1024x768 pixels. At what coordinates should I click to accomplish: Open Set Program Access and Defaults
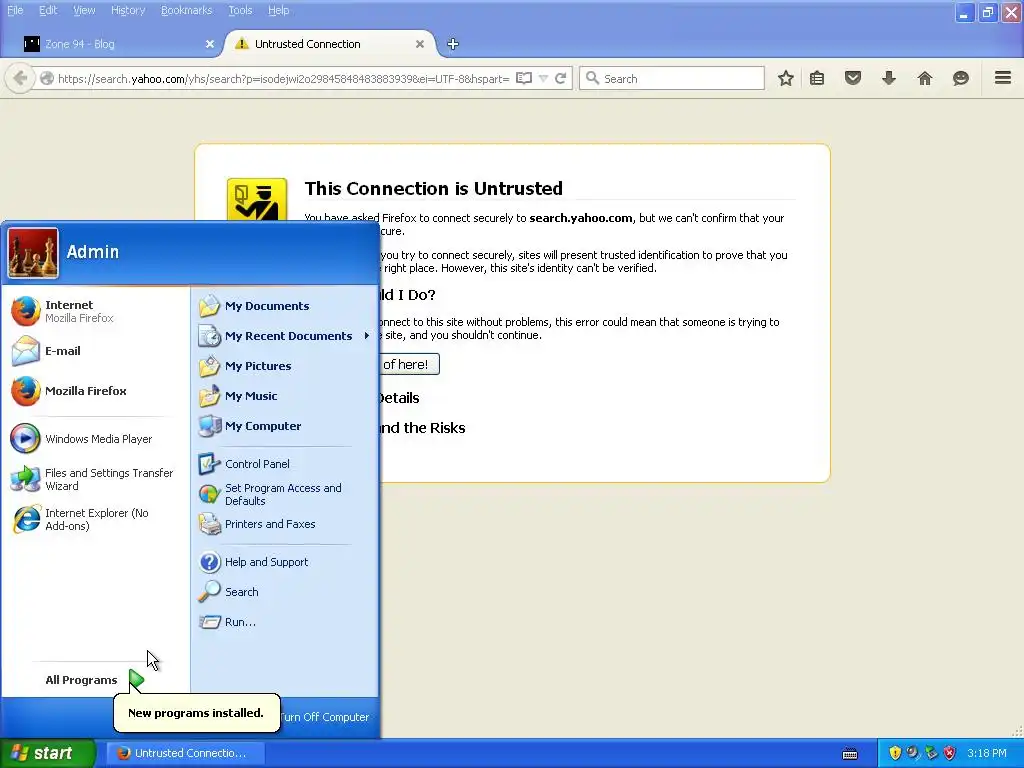pyautogui.click(x=285, y=494)
